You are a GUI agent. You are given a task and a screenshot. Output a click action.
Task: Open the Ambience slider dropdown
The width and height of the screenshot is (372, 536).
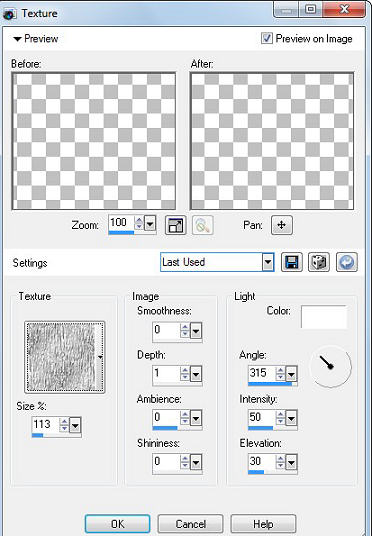click(x=196, y=418)
